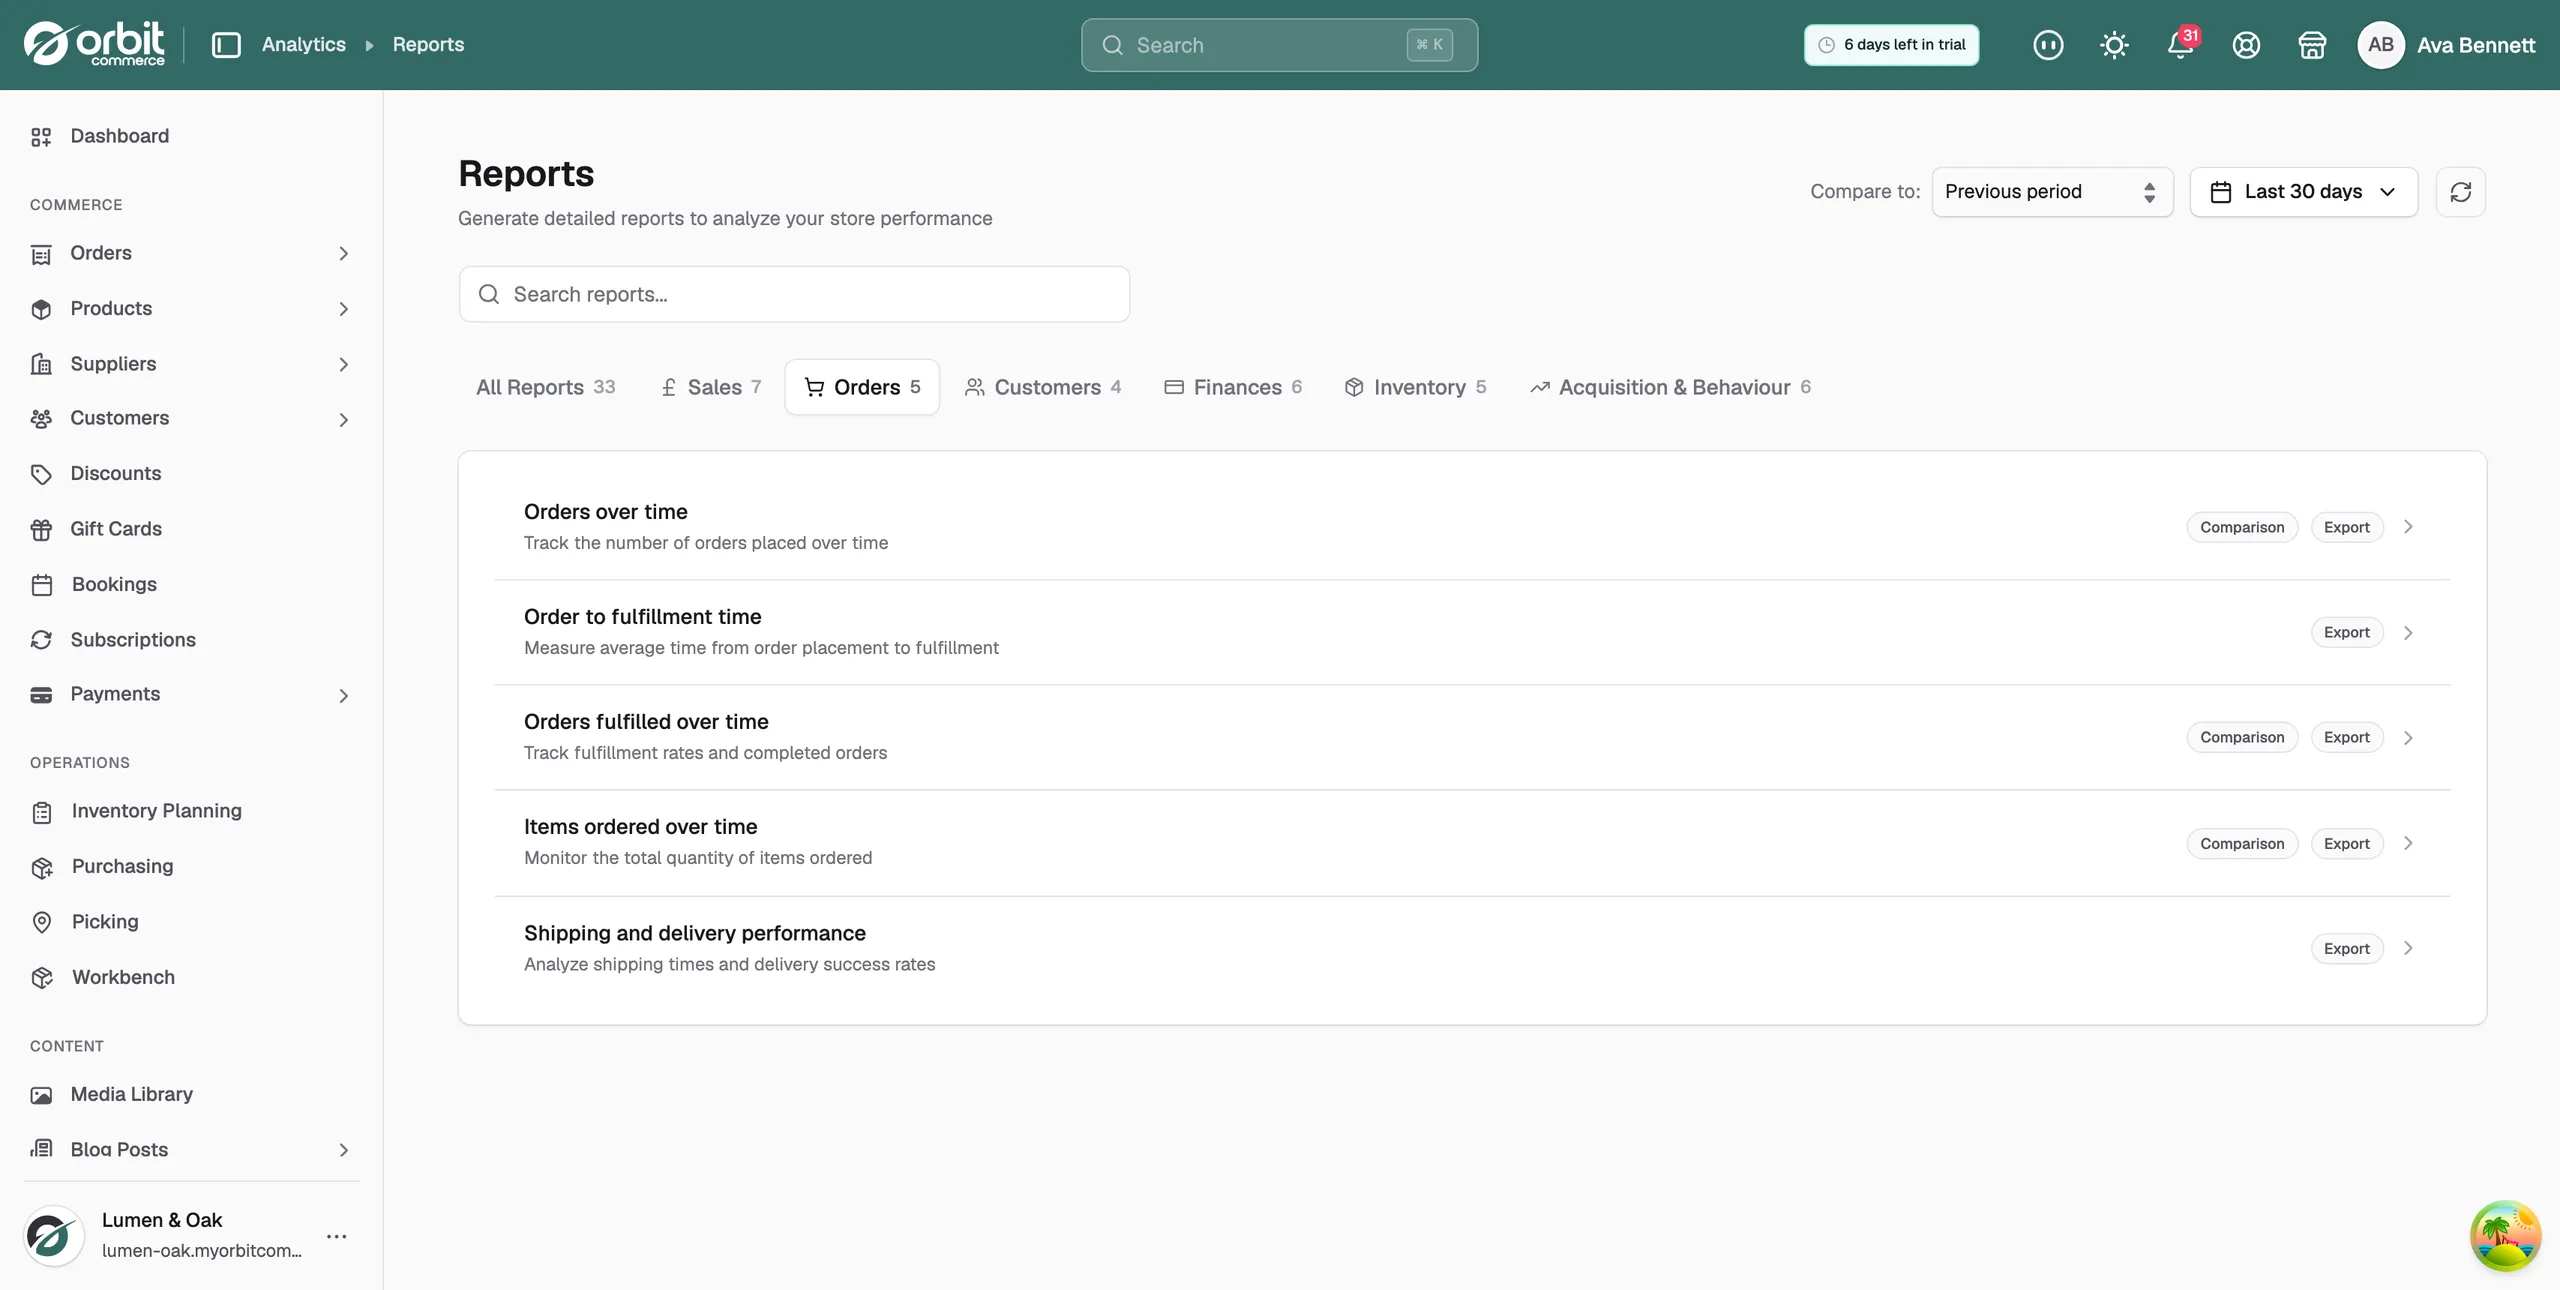This screenshot has height=1290, width=2560.
Task: Click Export on Orders over time
Action: pos(2346,527)
